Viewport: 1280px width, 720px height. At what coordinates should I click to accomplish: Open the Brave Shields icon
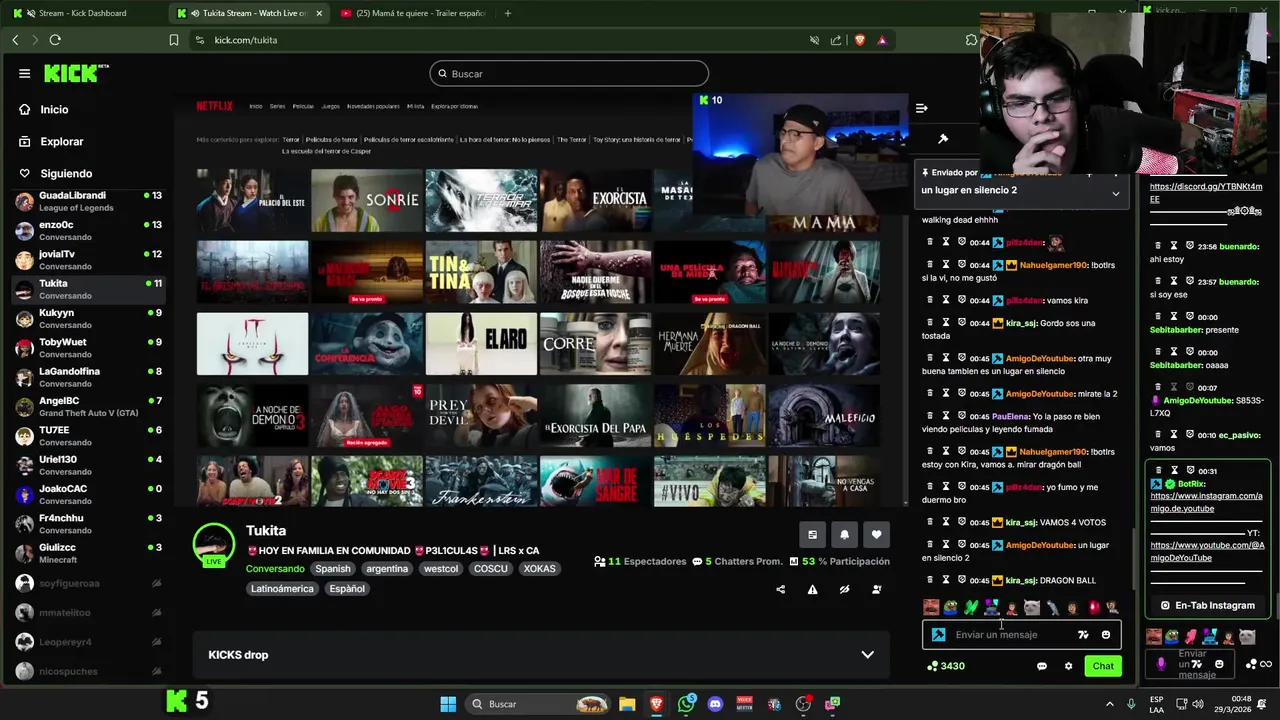click(859, 40)
